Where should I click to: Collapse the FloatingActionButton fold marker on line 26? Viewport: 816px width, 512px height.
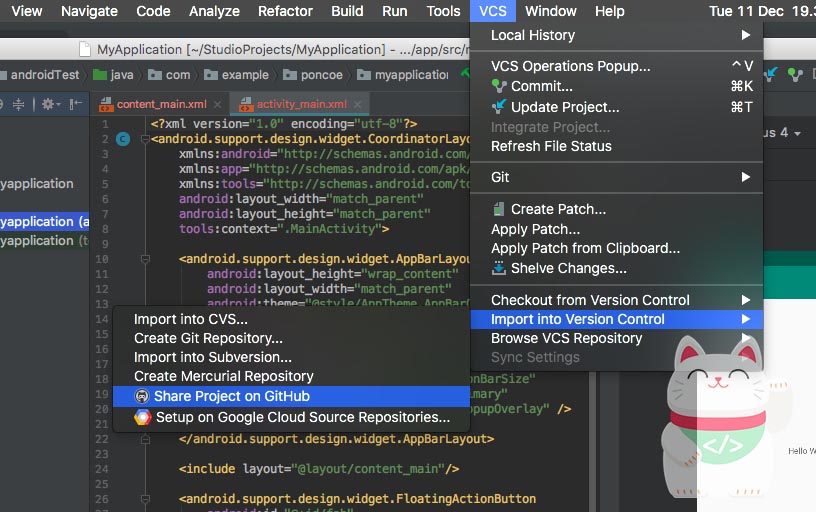pyautogui.click(x=145, y=500)
